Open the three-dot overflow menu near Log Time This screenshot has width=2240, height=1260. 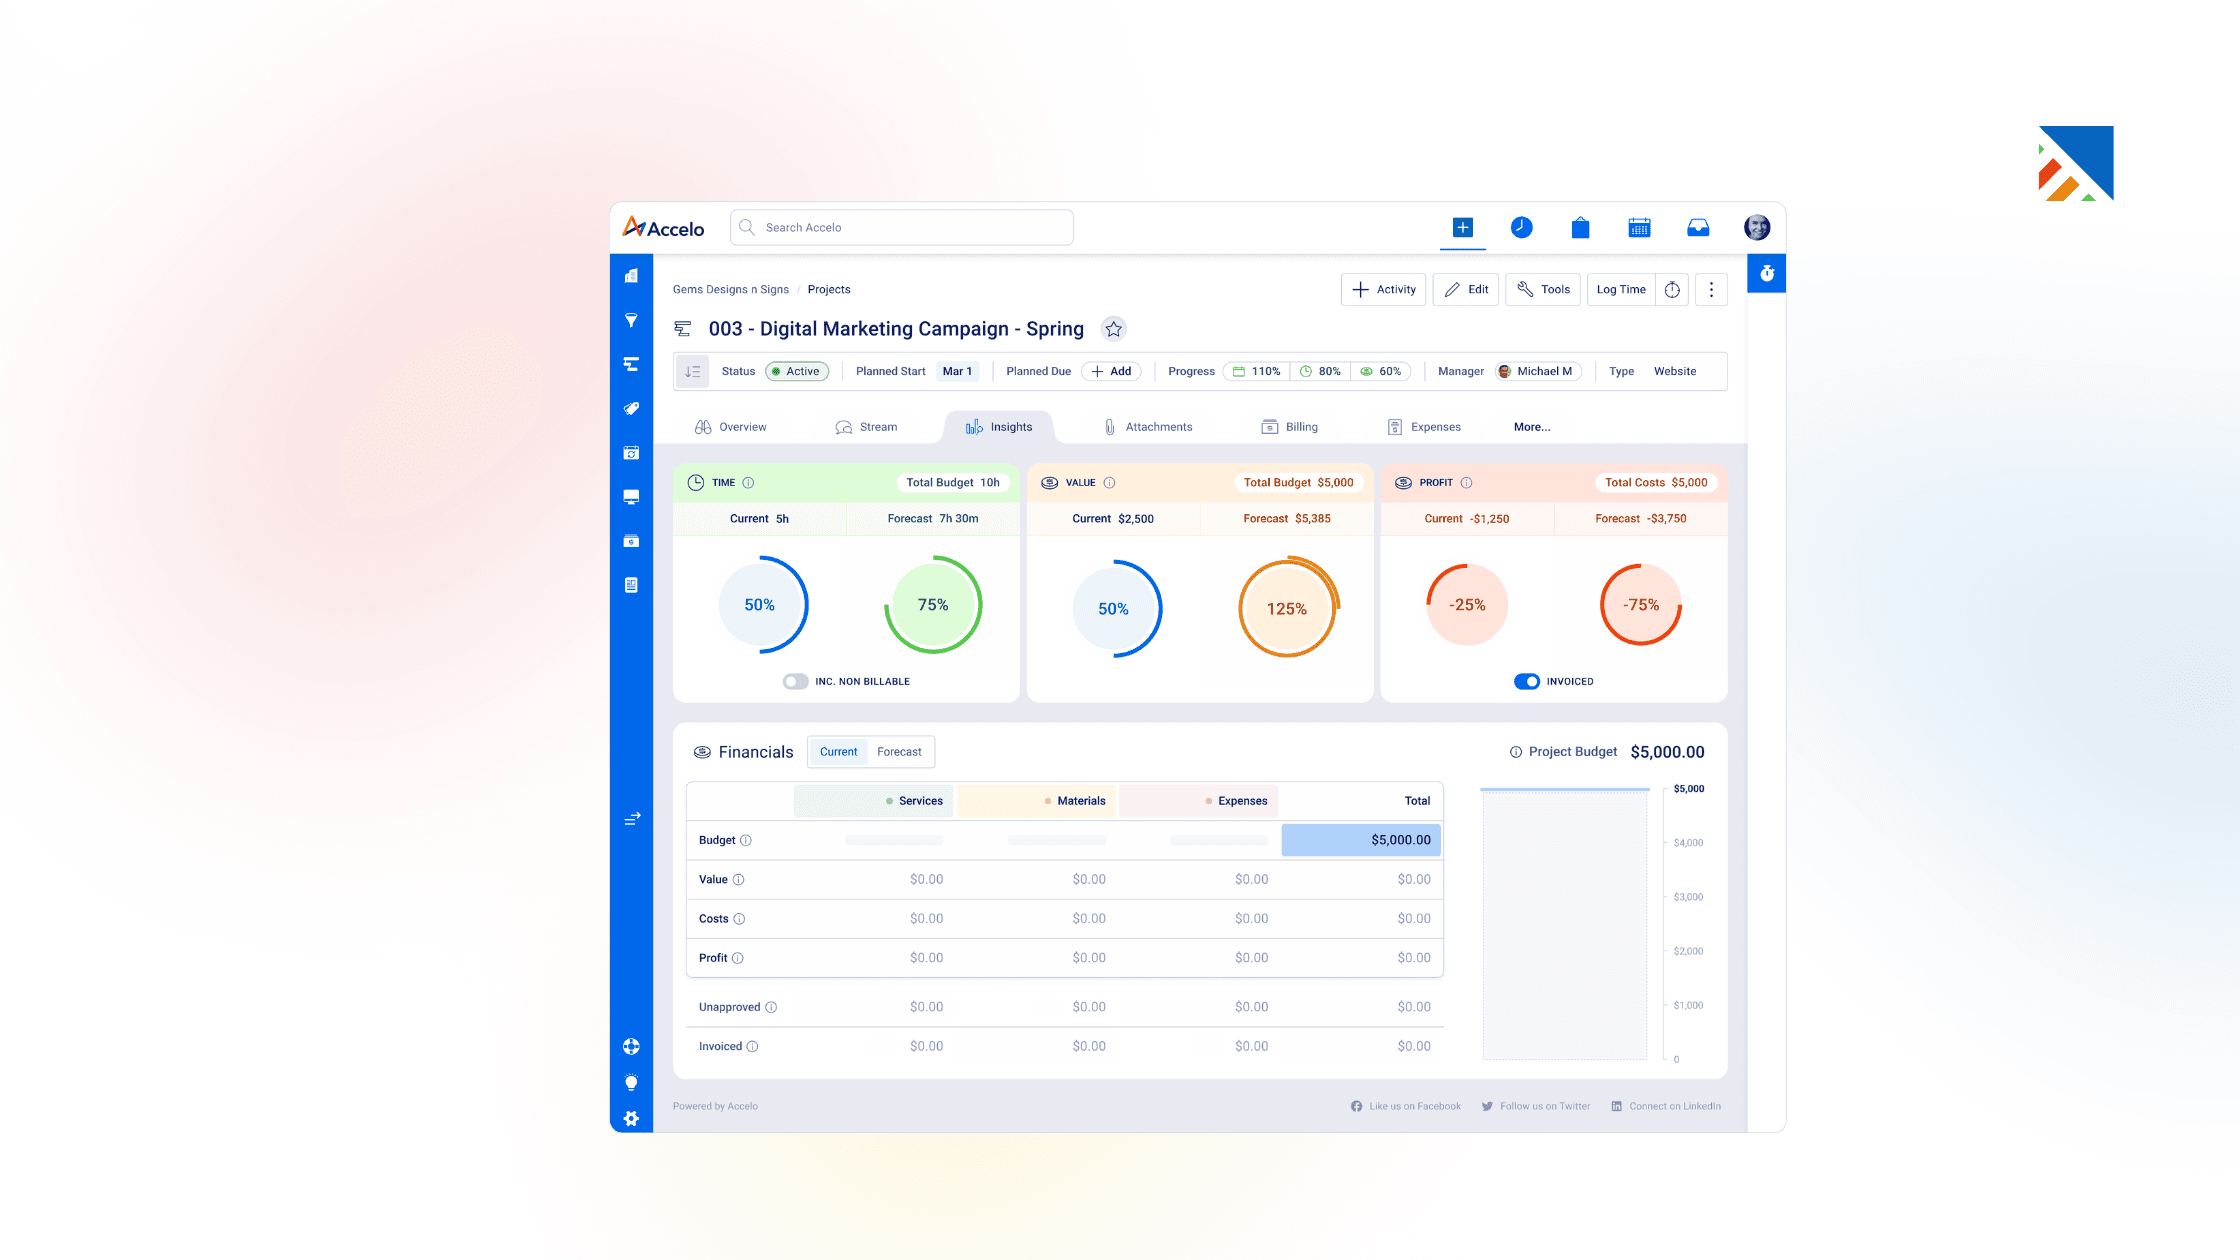[x=1711, y=289]
